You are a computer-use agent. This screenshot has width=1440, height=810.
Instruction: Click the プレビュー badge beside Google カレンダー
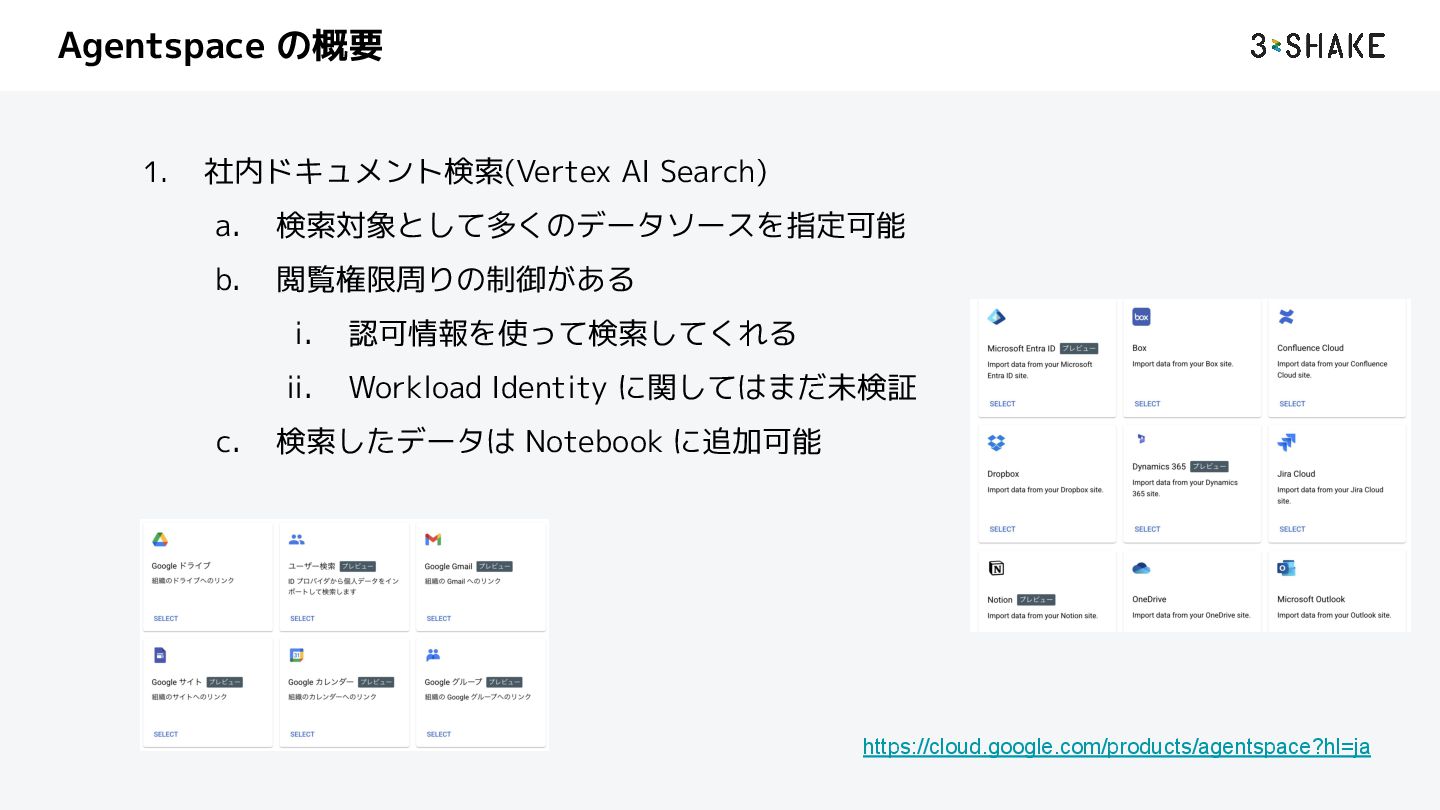click(376, 682)
